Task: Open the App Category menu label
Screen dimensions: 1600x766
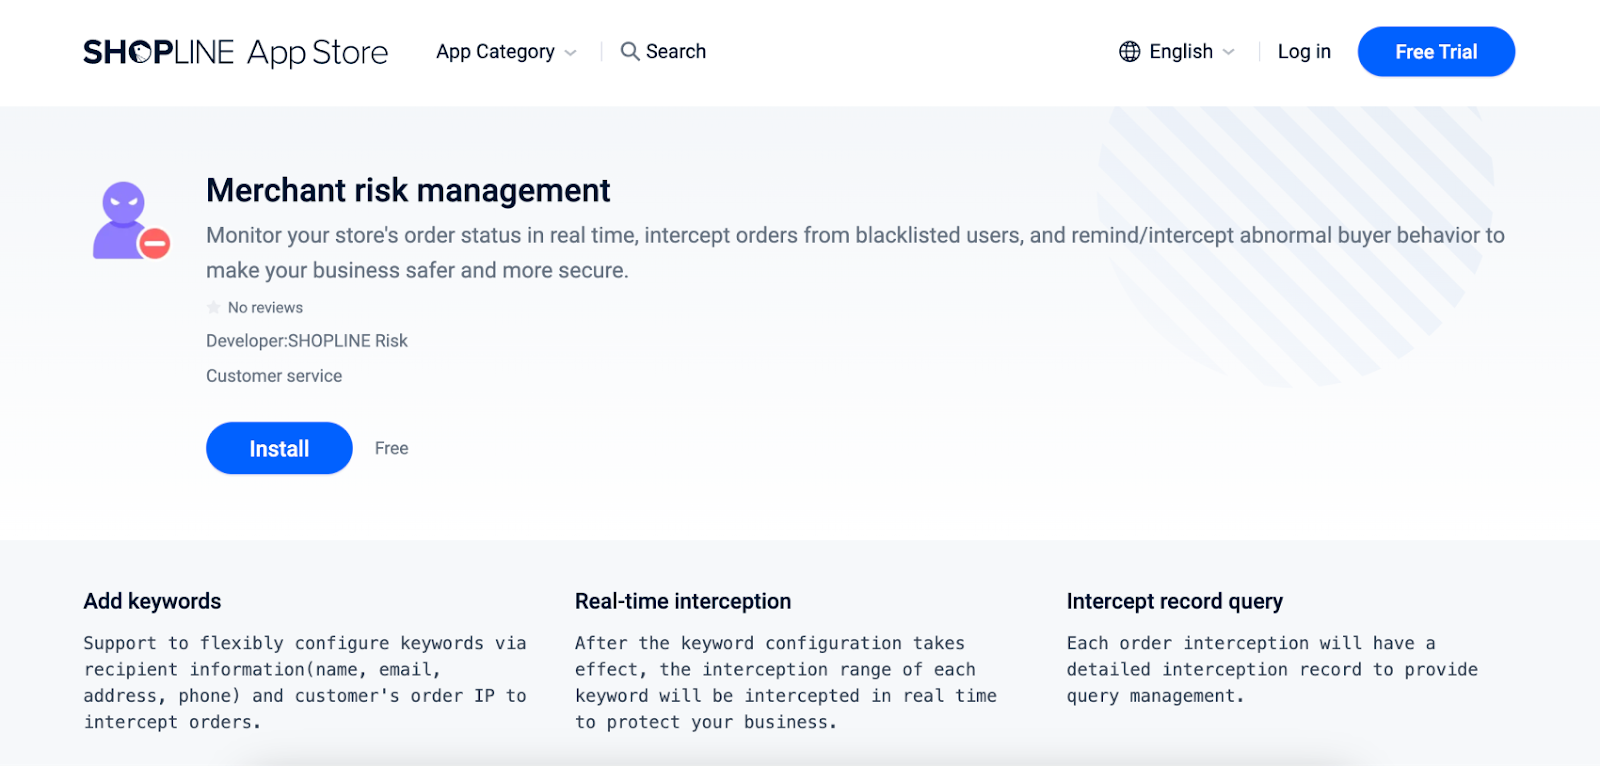Action: pyautogui.click(x=495, y=52)
